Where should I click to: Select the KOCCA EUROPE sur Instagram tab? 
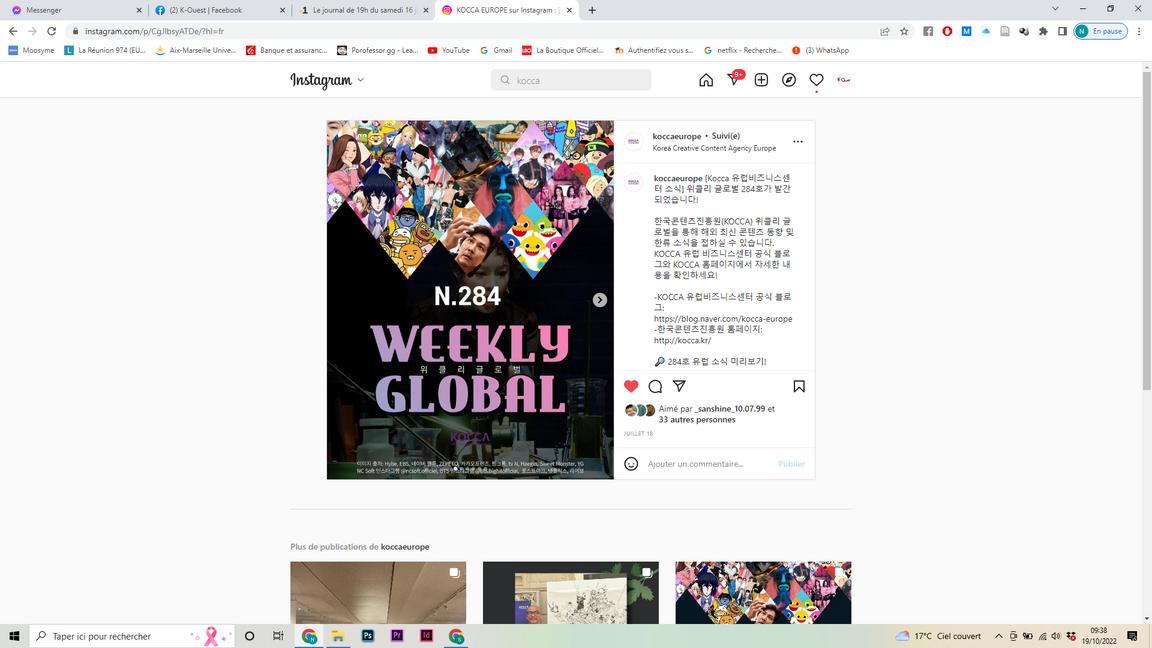(505, 10)
